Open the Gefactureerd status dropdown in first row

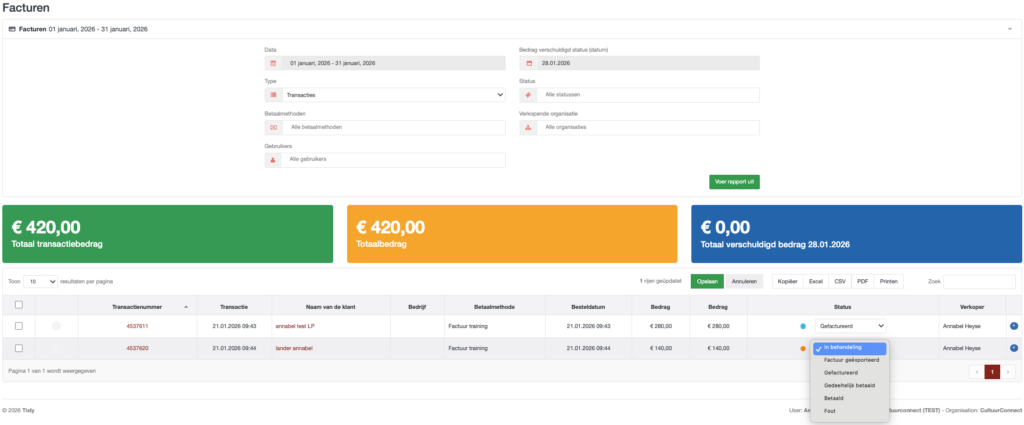(850, 326)
